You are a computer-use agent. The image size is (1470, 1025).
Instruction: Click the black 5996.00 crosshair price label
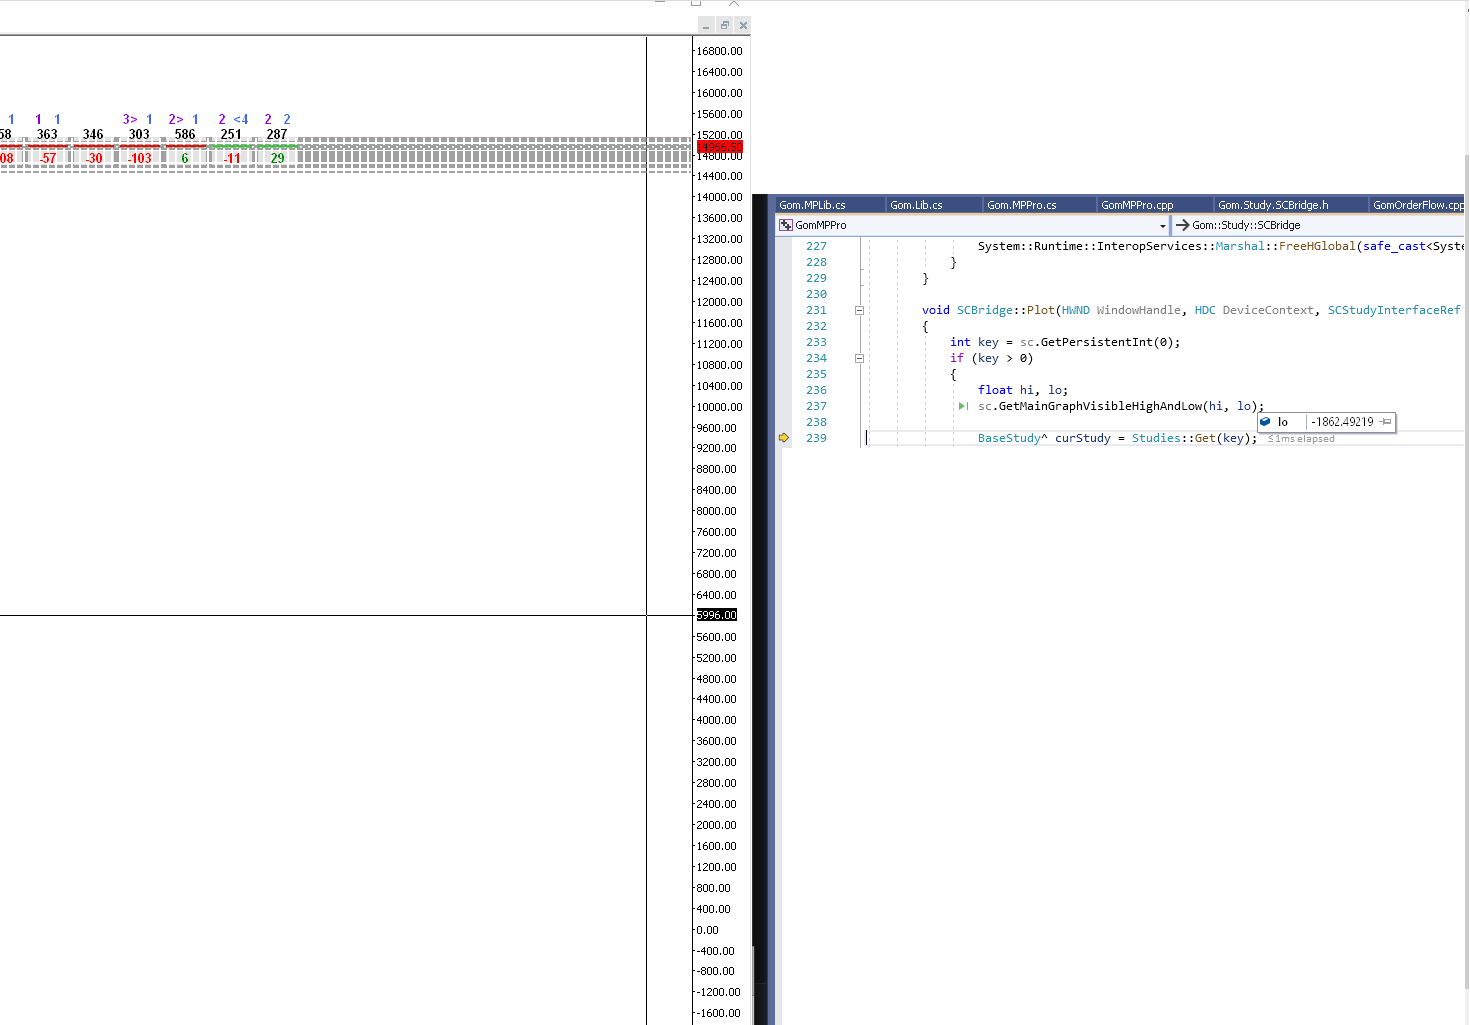point(717,615)
